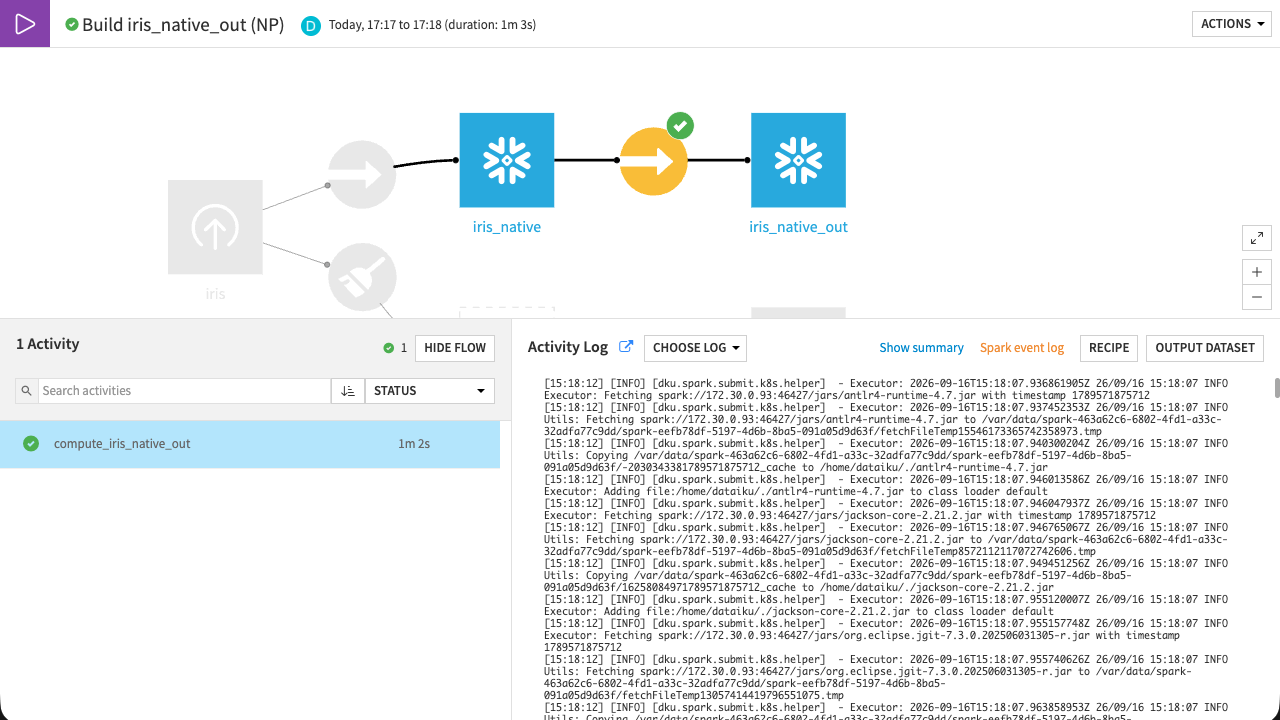The width and height of the screenshot is (1280, 720).
Task: Open Spark event log link
Action: (x=1022, y=348)
